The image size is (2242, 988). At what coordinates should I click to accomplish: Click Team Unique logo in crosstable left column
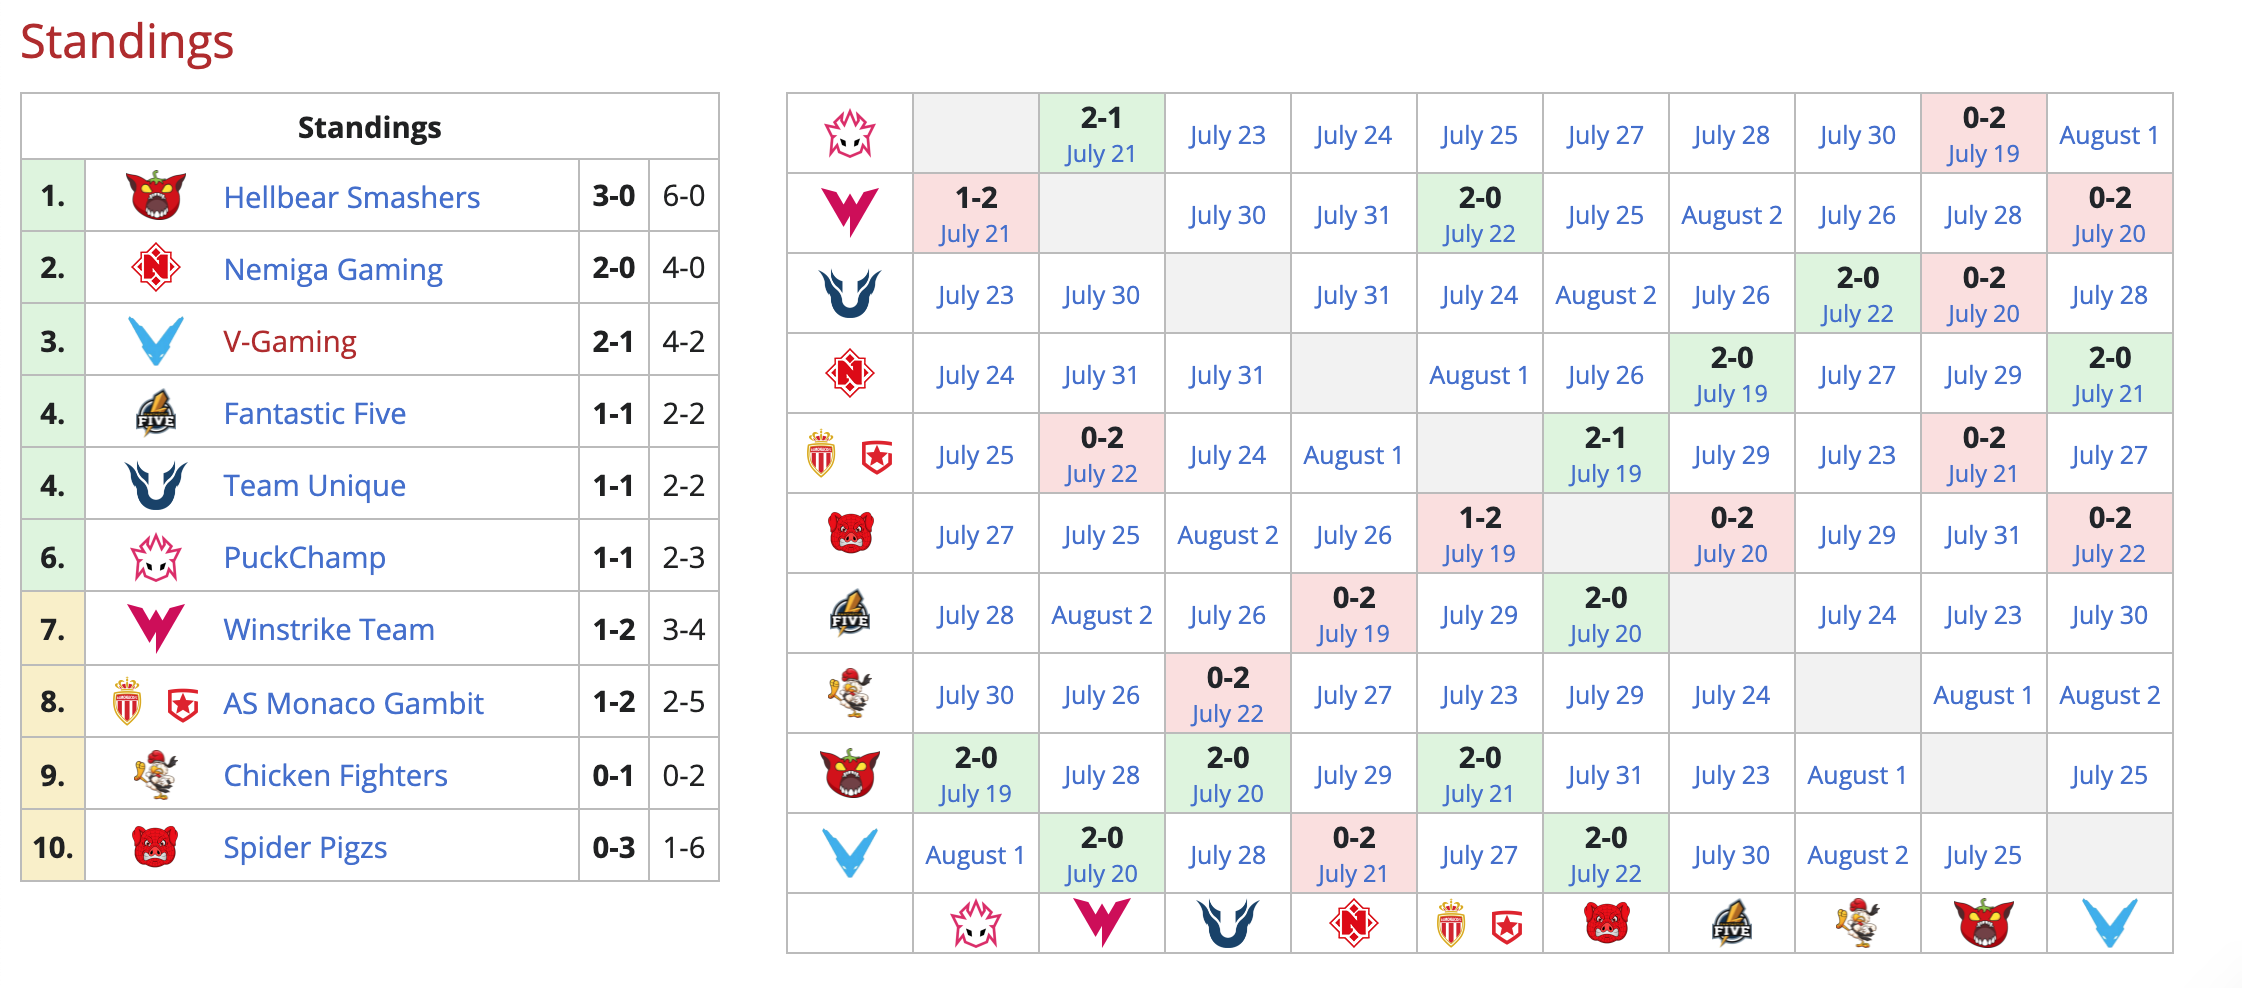click(x=850, y=293)
